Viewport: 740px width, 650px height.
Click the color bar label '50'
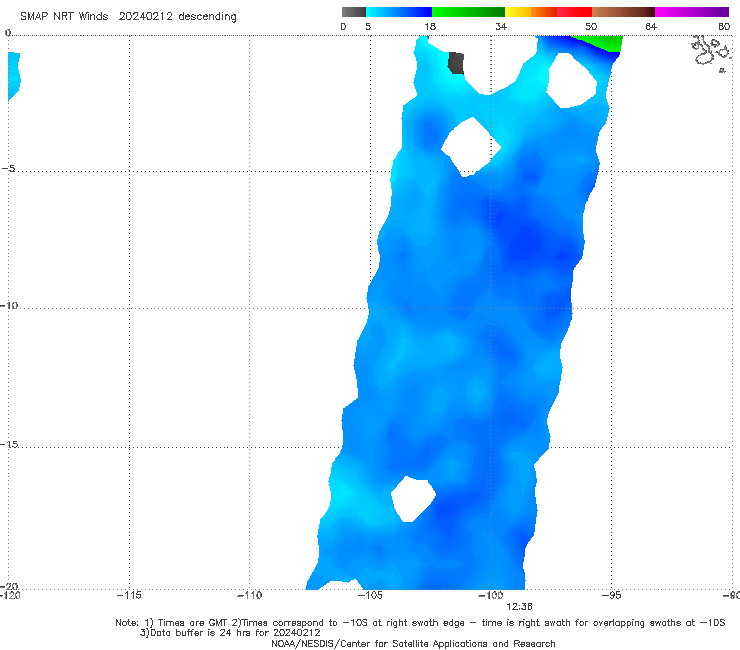tap(591, 26)
